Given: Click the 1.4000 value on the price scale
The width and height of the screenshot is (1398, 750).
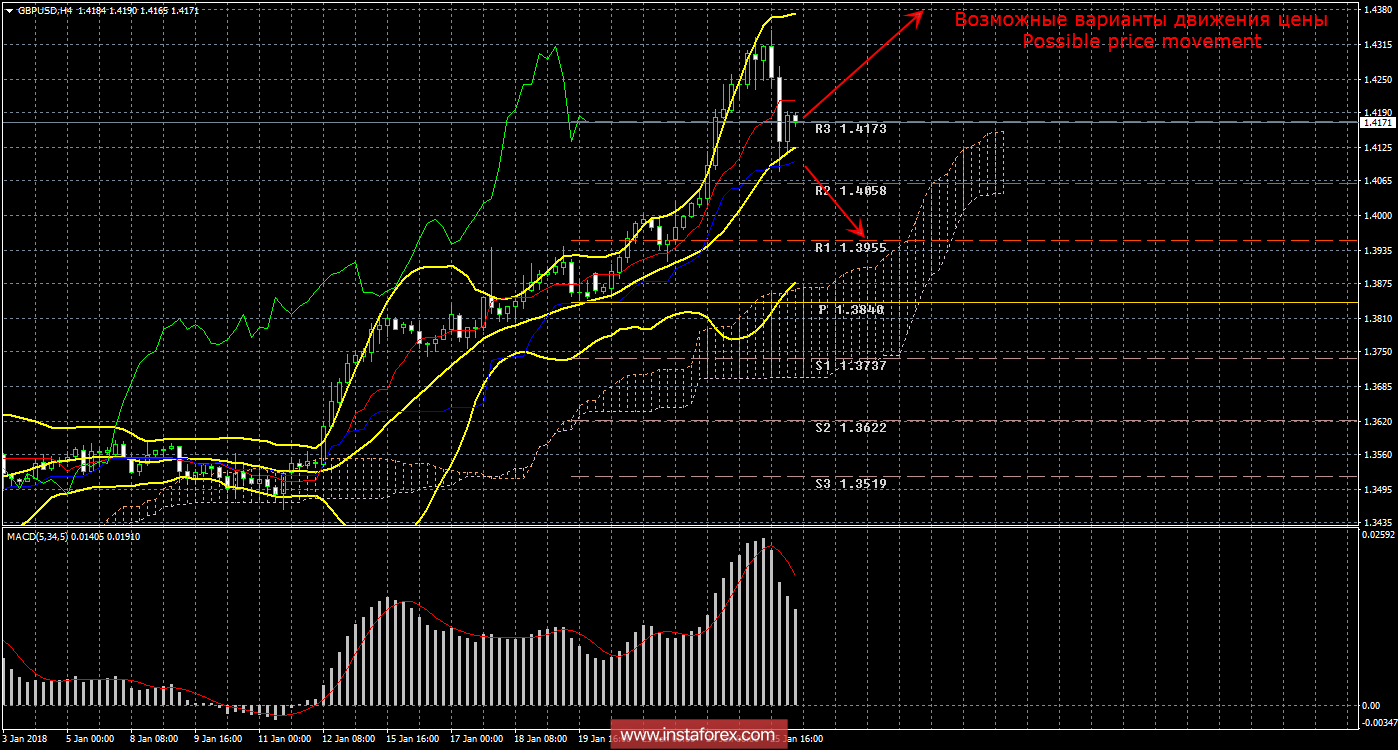Looking at the screenshot, I should (1376, 215).
